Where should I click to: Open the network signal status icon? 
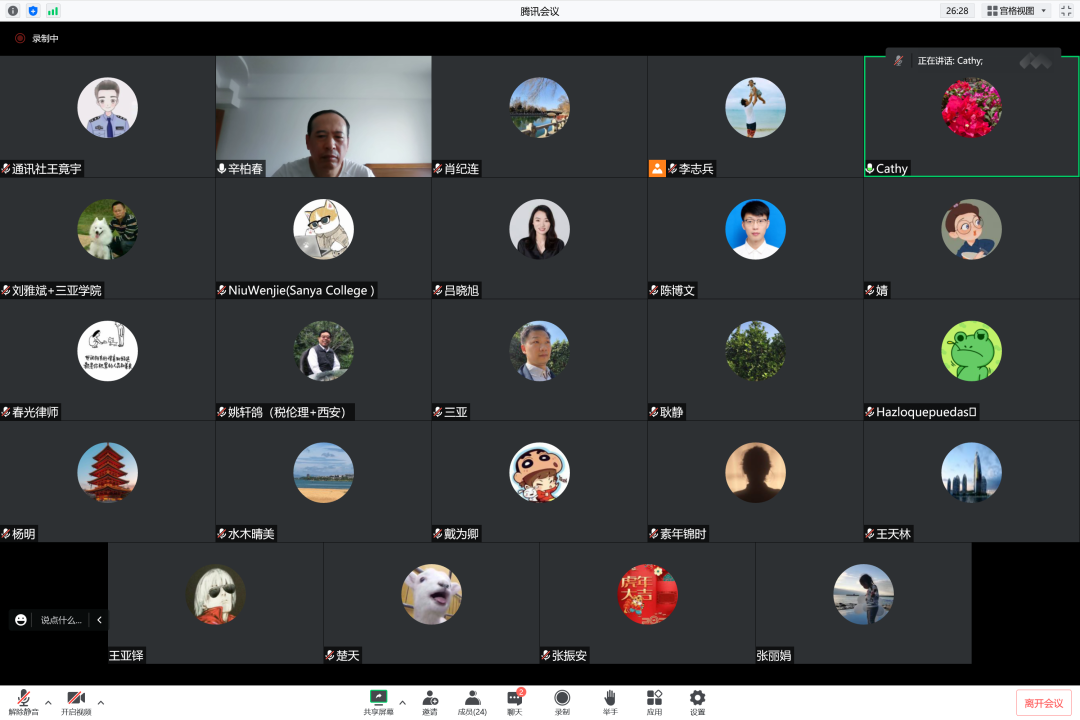pyautogui.click(x=53, y=10)
